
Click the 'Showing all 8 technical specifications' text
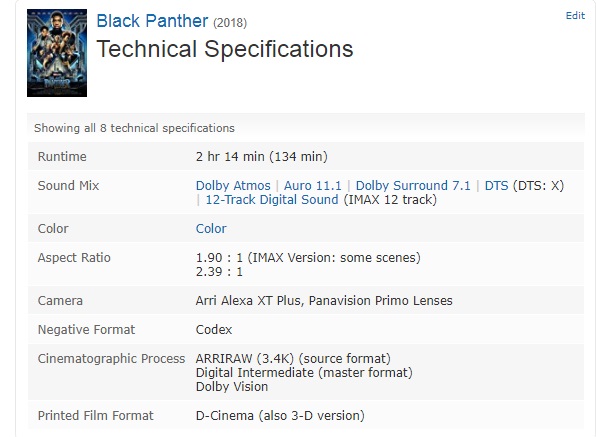point(134,128)
